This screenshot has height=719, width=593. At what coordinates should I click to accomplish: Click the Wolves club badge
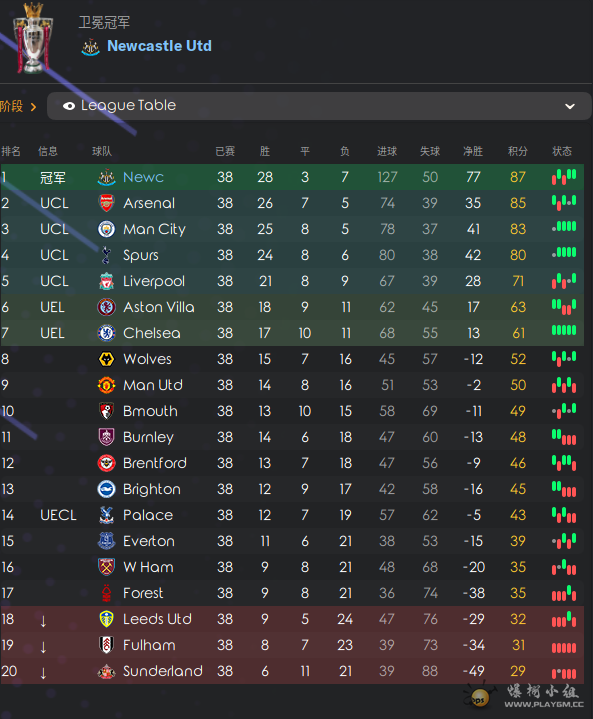pos(106,359)
